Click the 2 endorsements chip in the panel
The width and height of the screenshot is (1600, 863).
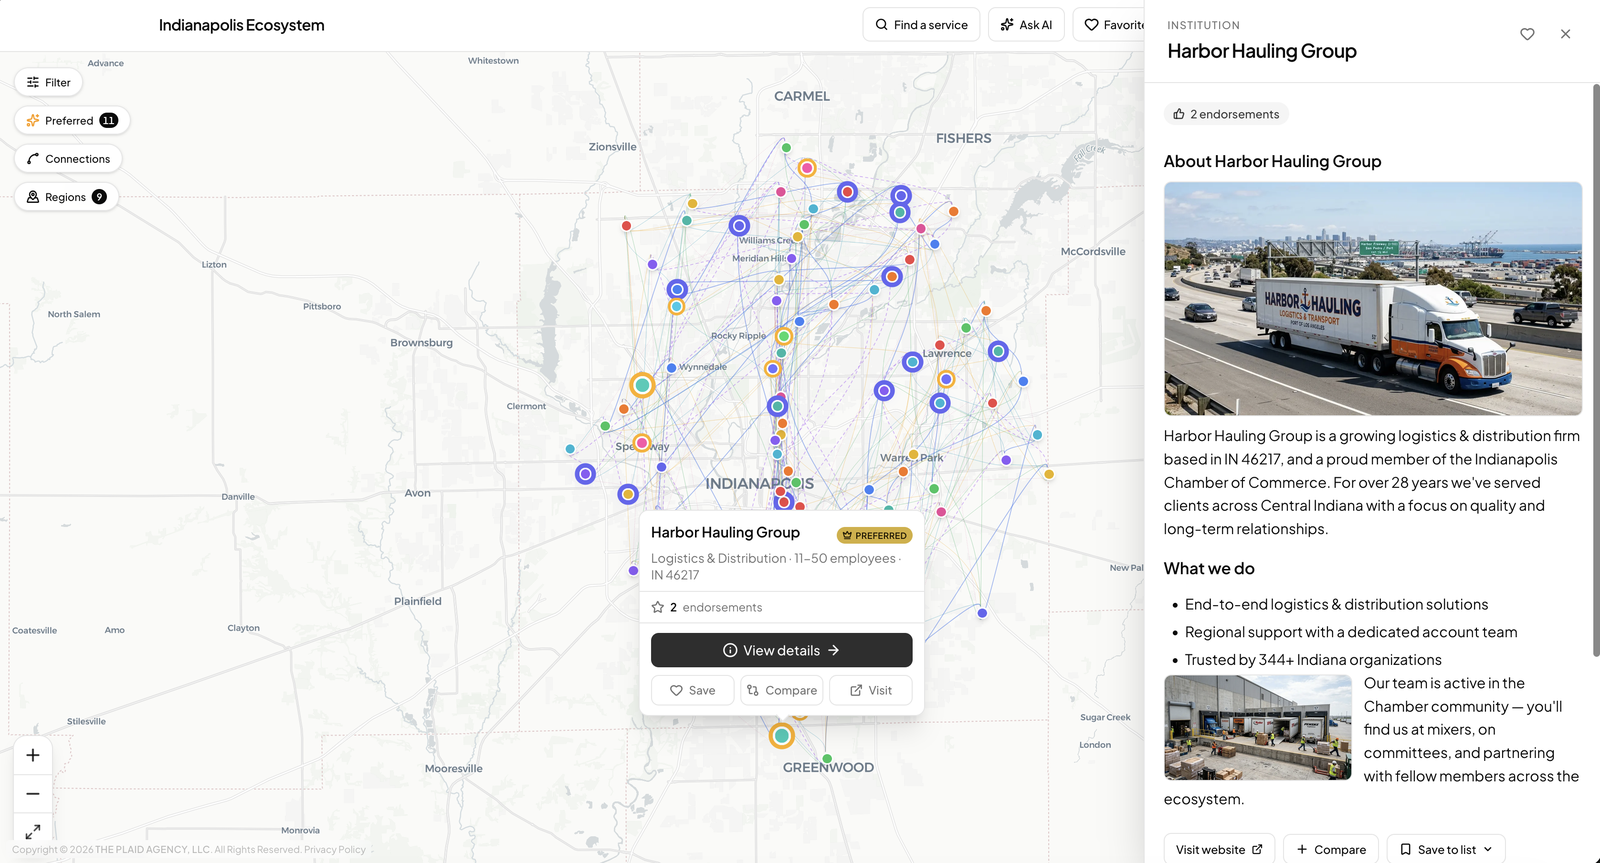[x=1226, y=114]
